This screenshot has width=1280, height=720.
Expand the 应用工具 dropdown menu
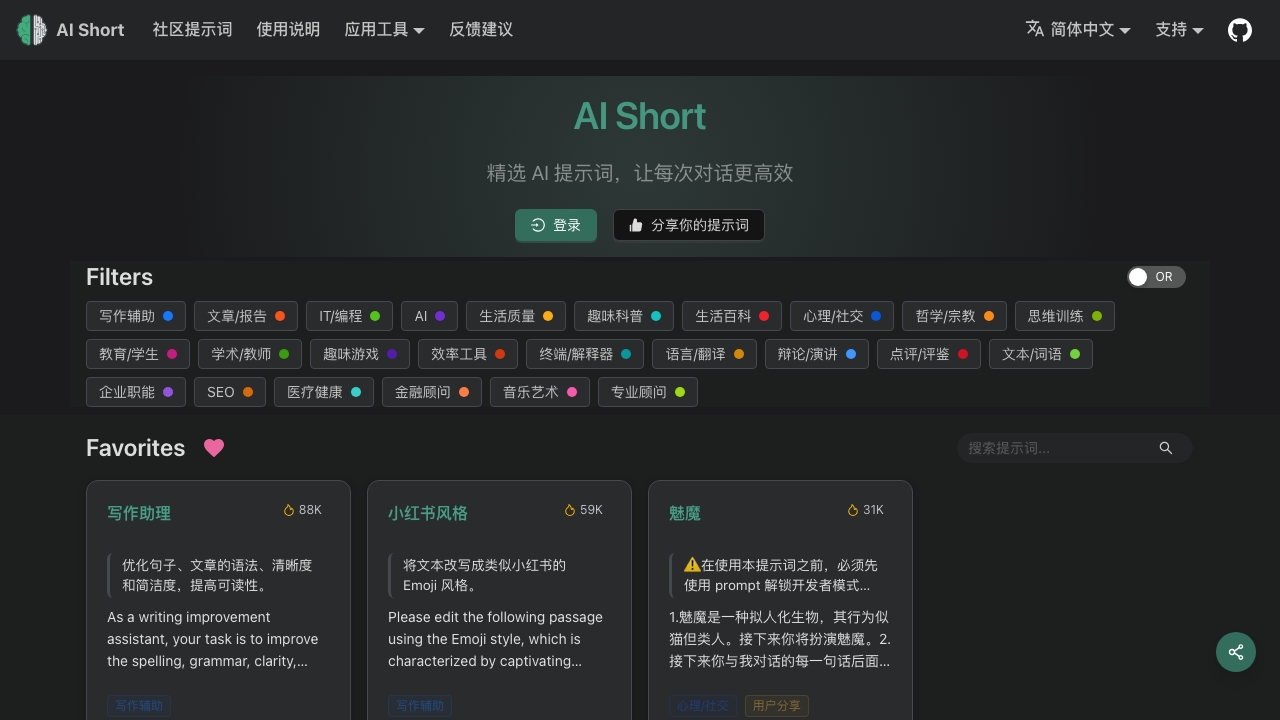click(x=384, y=30)
